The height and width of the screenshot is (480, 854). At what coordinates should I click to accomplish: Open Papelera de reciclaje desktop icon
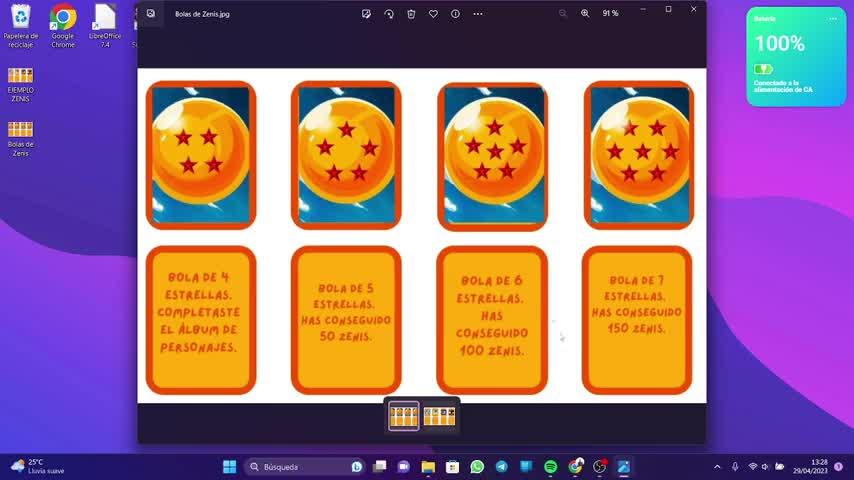pyautogui.click(x=21, y=26)
